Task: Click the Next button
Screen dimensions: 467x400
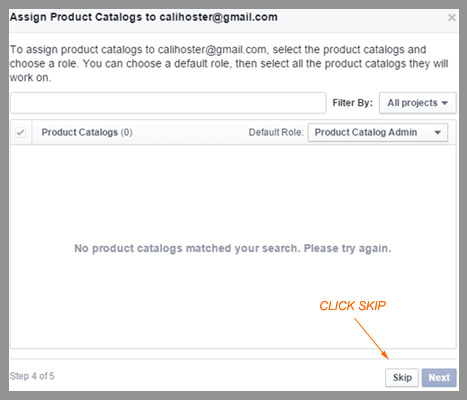Action: coord(439,378)
